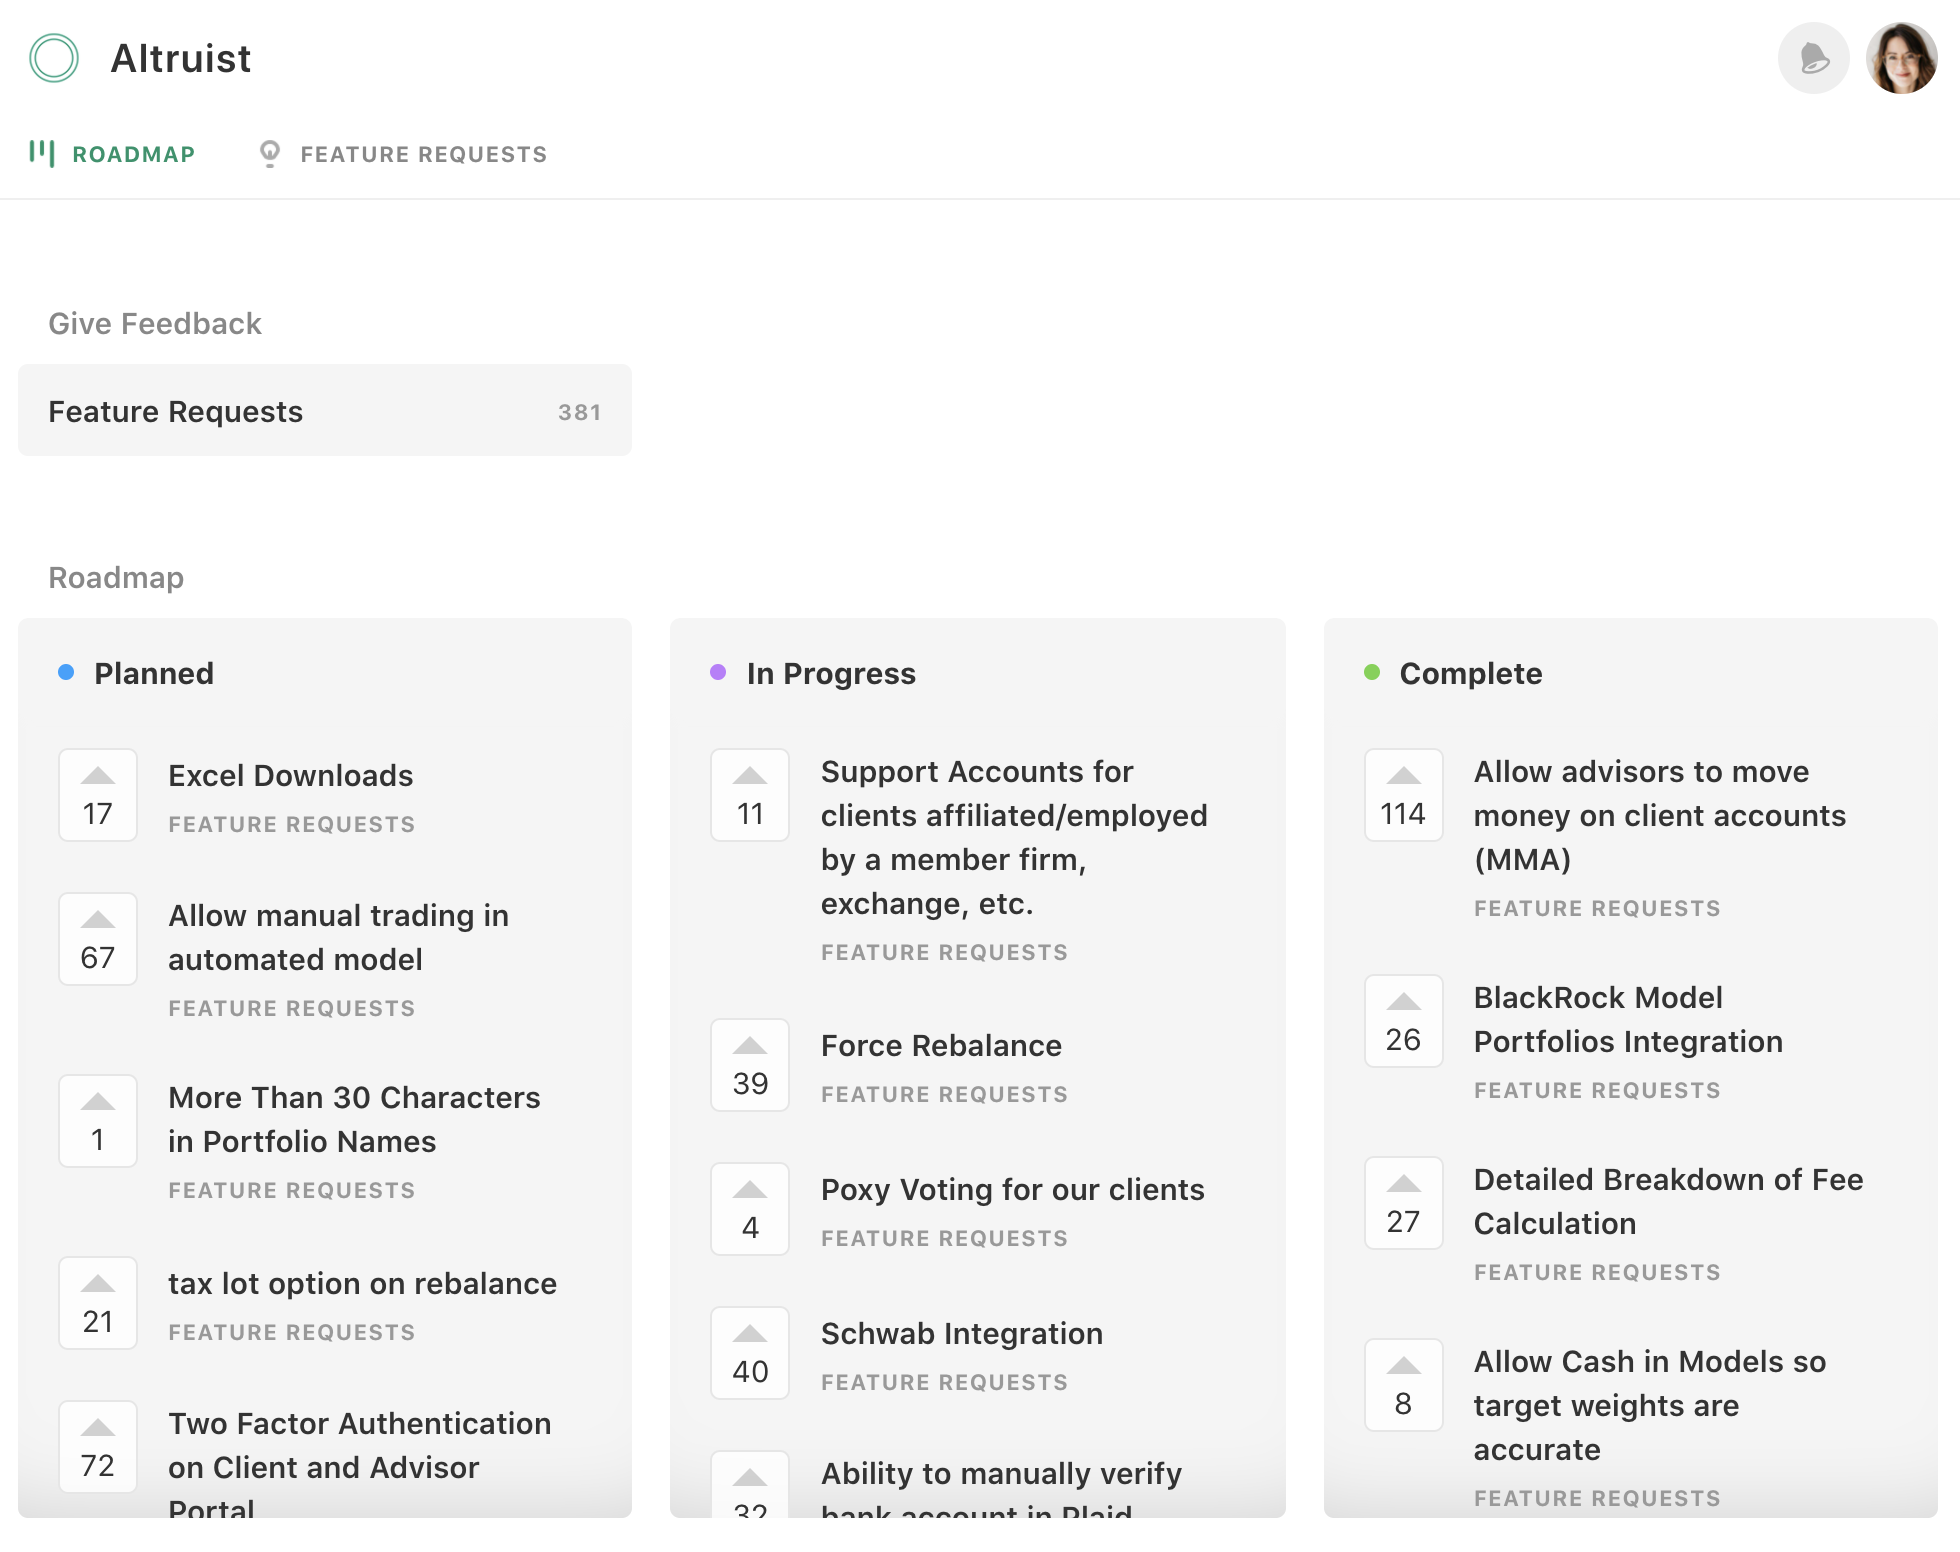Upvote Schwab Integration post
The width and height of the screenshot is (1960, 1552).
(750, 1353)
